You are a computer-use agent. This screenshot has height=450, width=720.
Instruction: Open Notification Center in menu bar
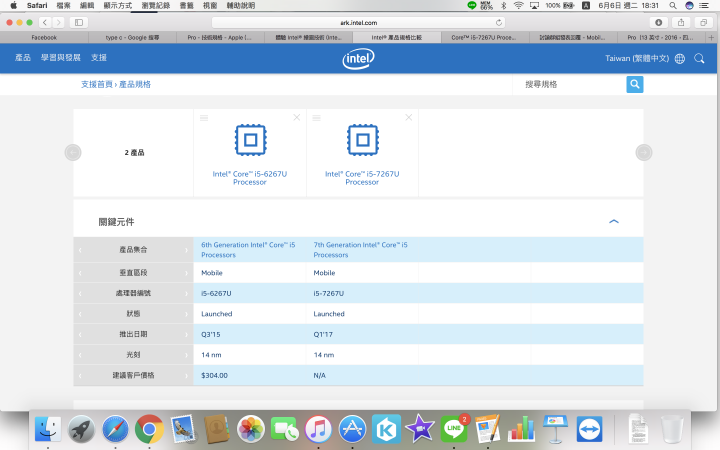coord(704,6)
